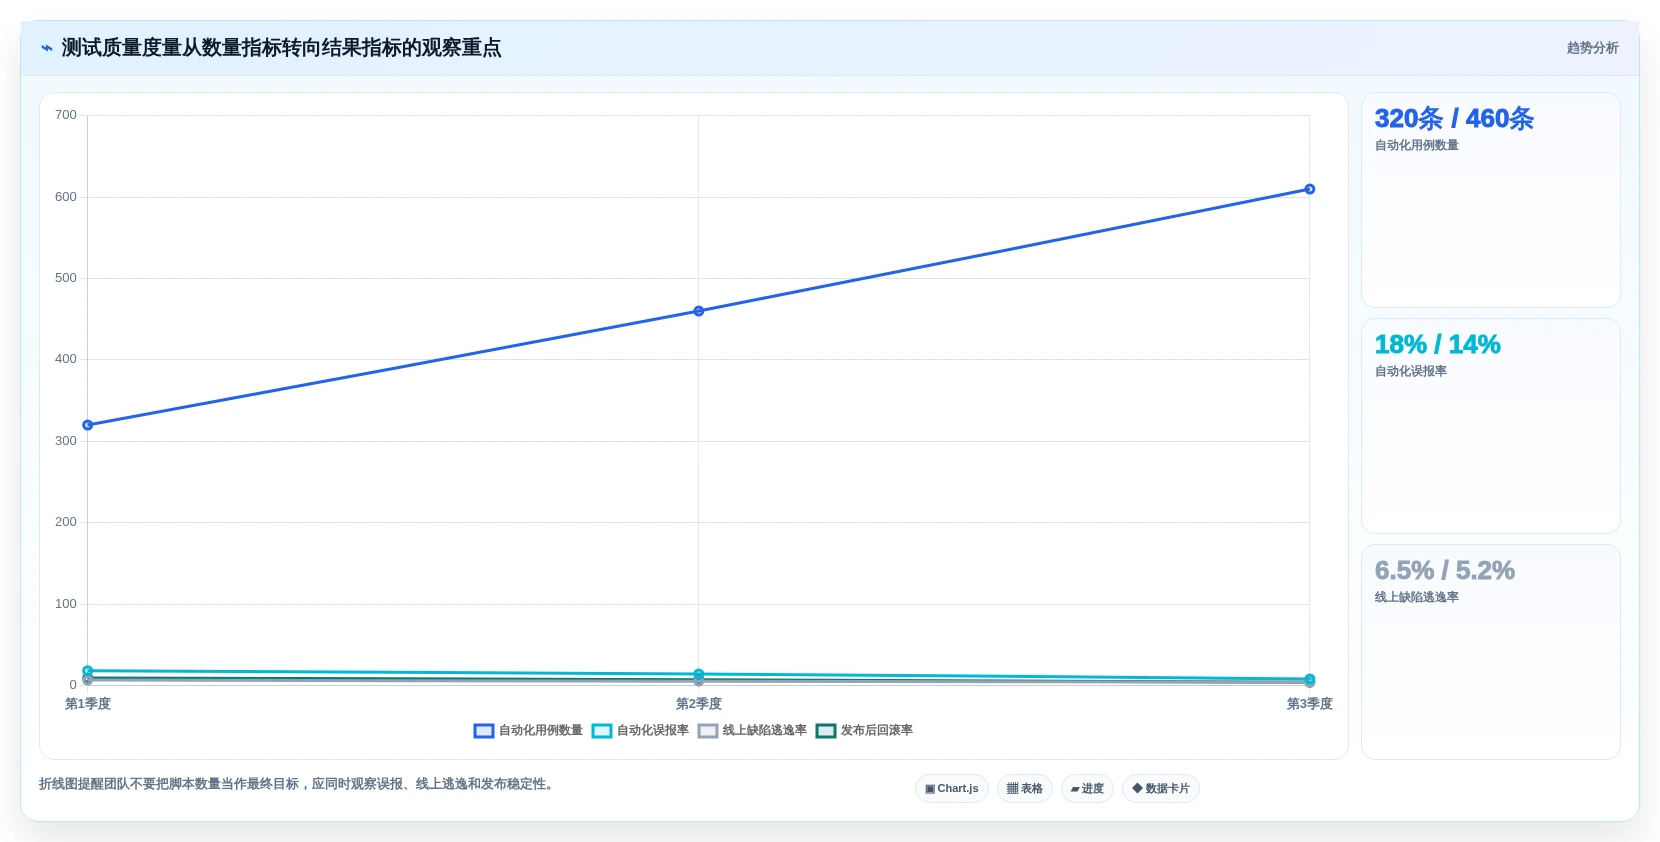Click the 第1季度 x-axis label

click(88, 704)
